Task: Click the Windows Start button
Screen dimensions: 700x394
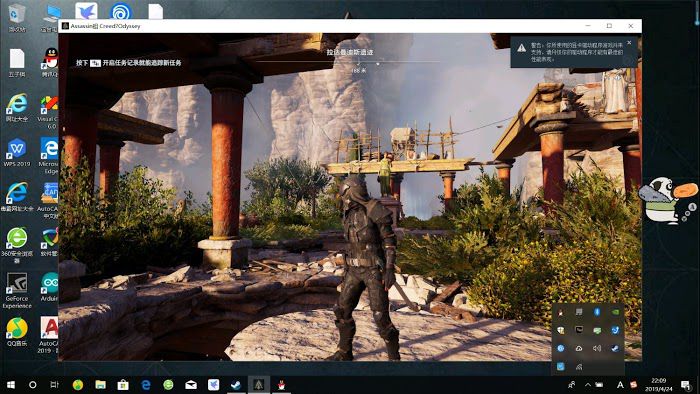Action: (x=11, y=385)
